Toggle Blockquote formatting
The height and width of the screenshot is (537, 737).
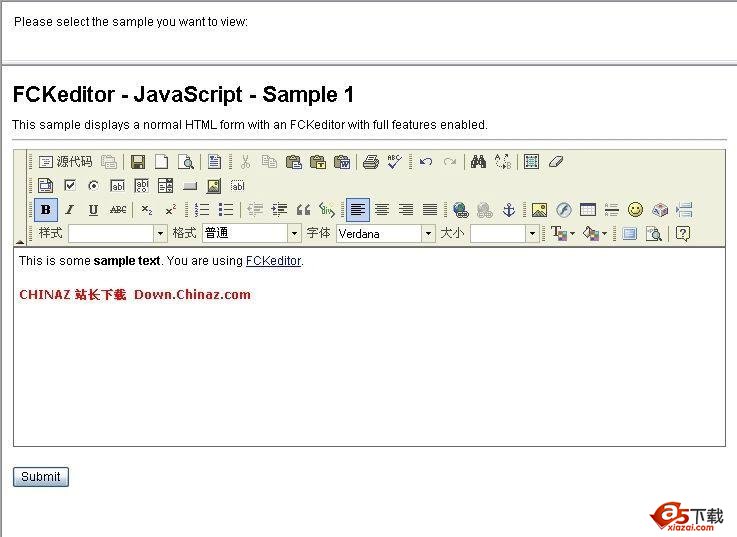[303, 210]
